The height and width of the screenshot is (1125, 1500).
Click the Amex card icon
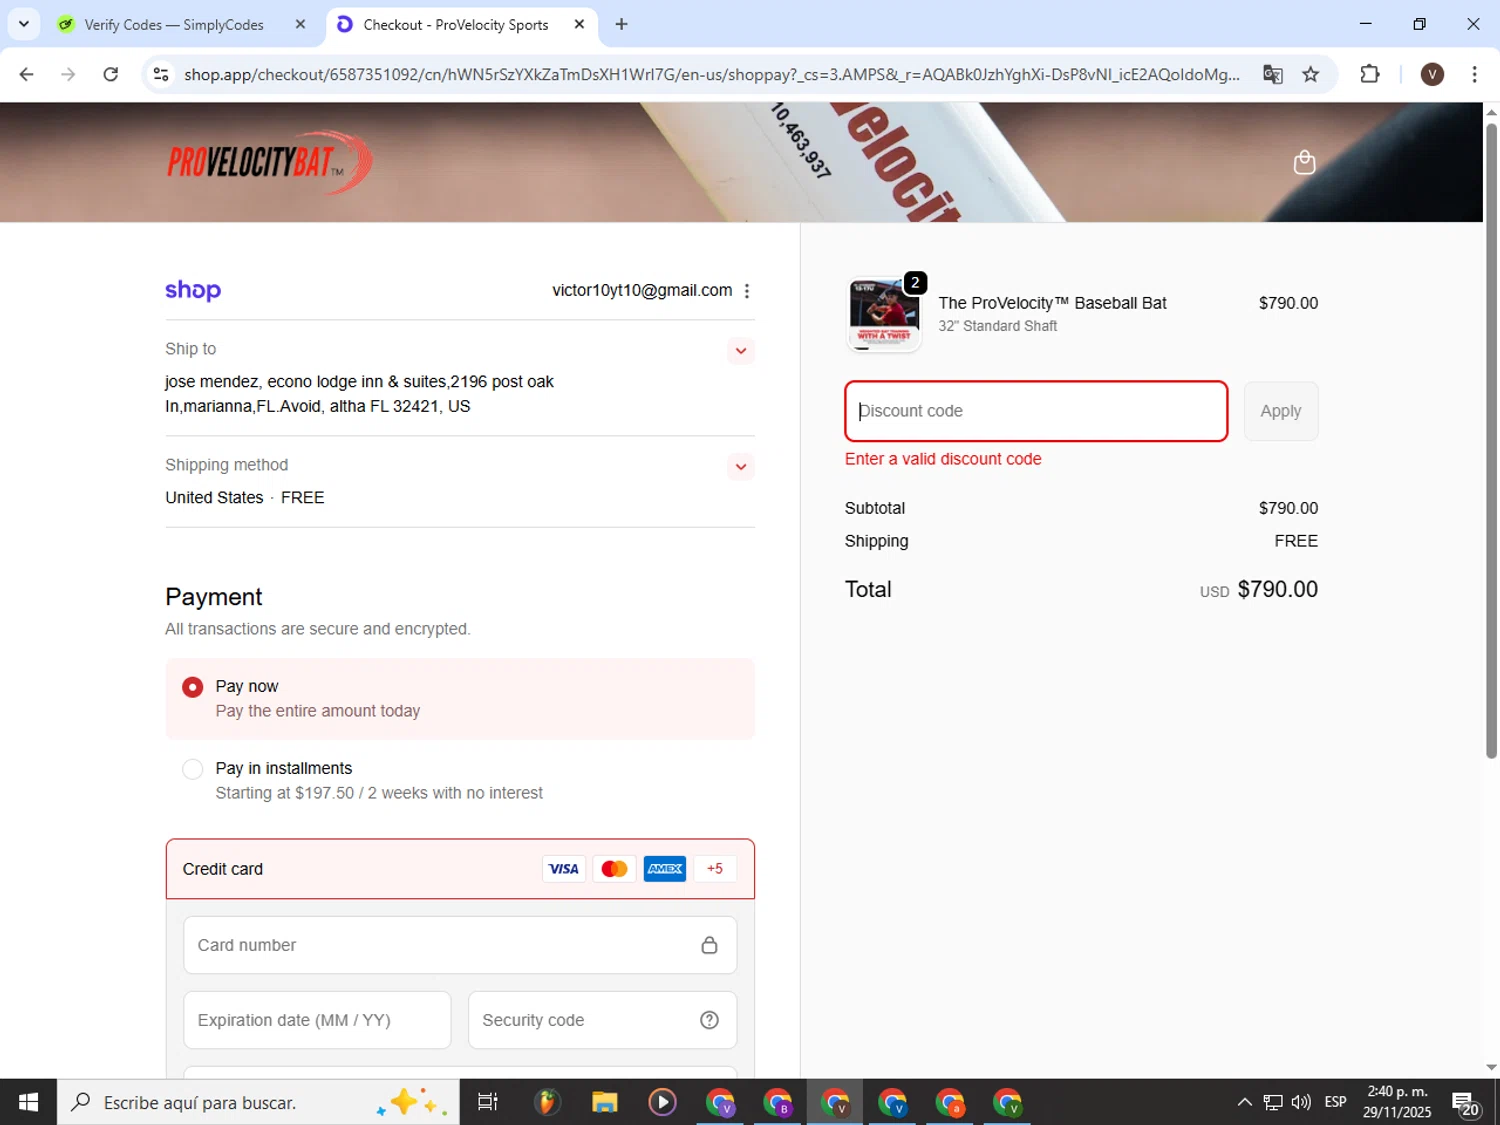pos(665,869)
